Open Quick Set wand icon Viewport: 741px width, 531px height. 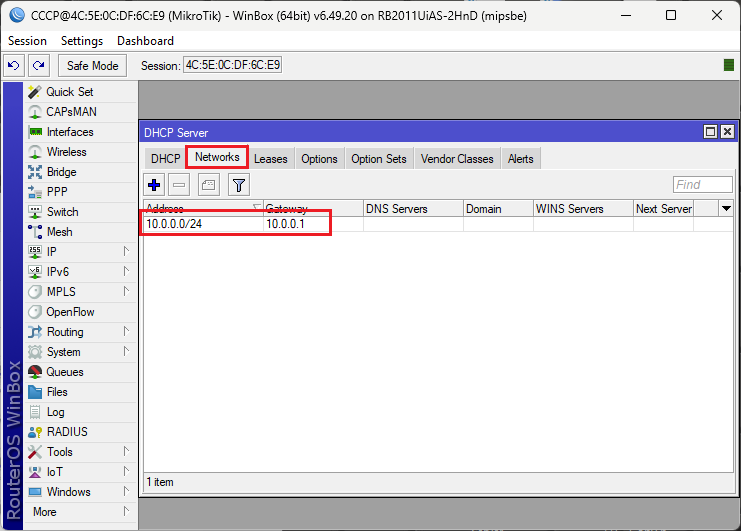tap(34, 92)
